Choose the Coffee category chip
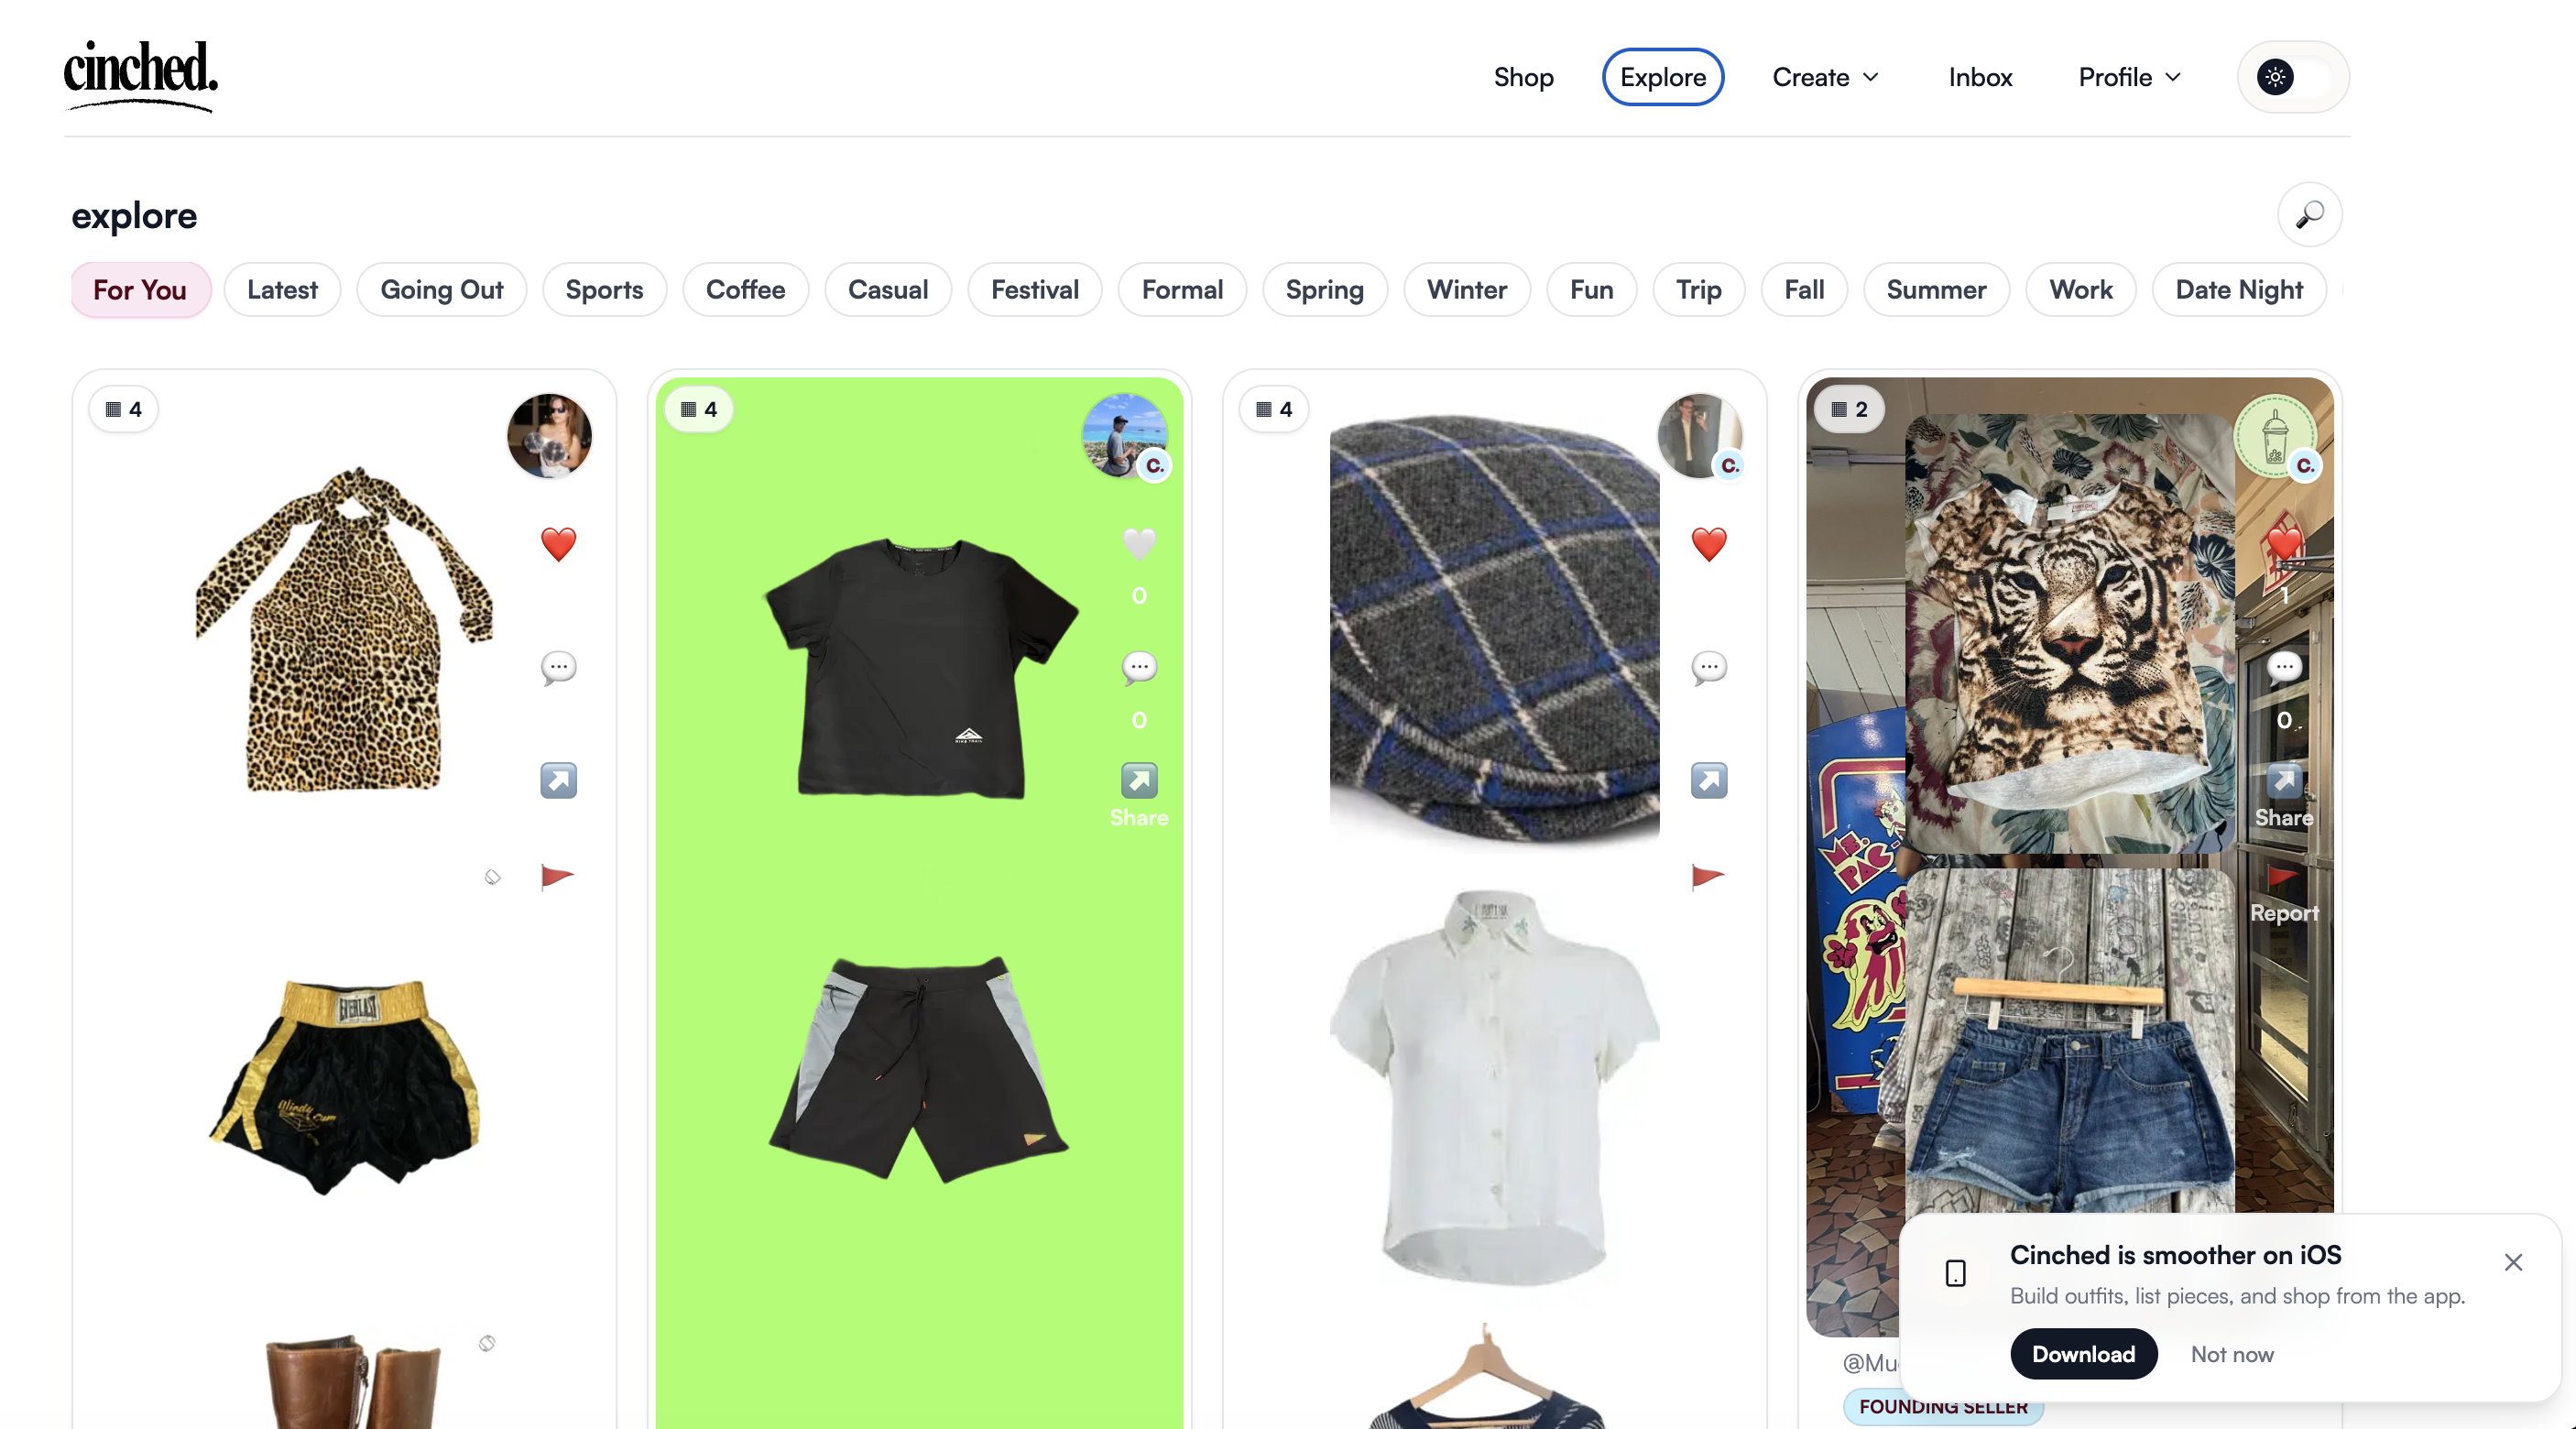 click(x=745, y=290)
